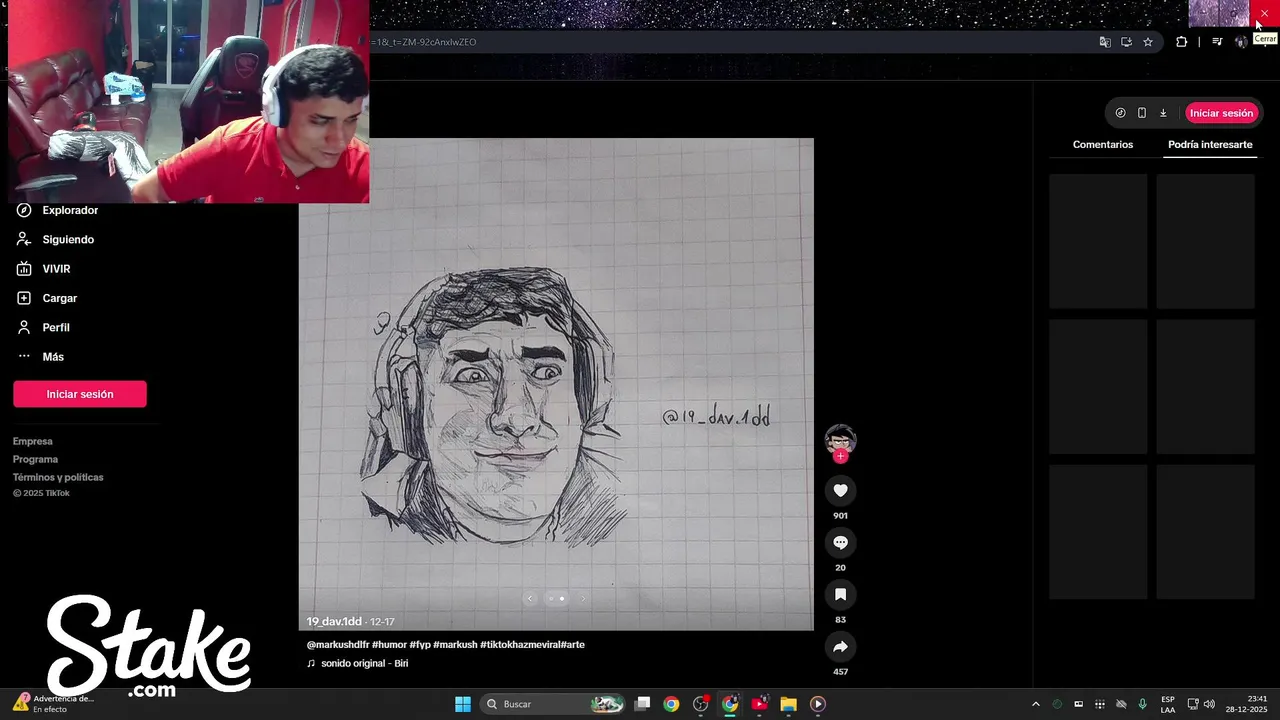Open OBS Studio from the taskbar

point(701,704)
